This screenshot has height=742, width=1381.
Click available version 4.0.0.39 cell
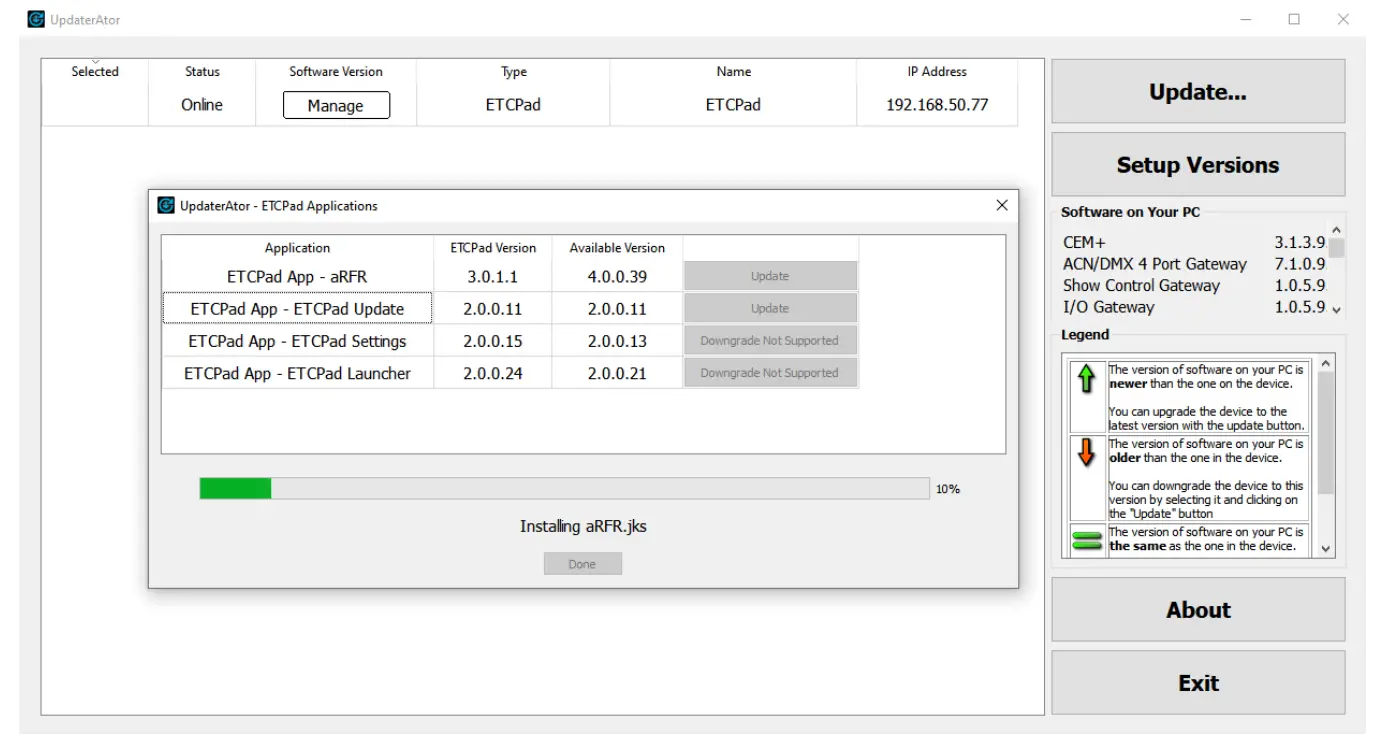point(617,276)
